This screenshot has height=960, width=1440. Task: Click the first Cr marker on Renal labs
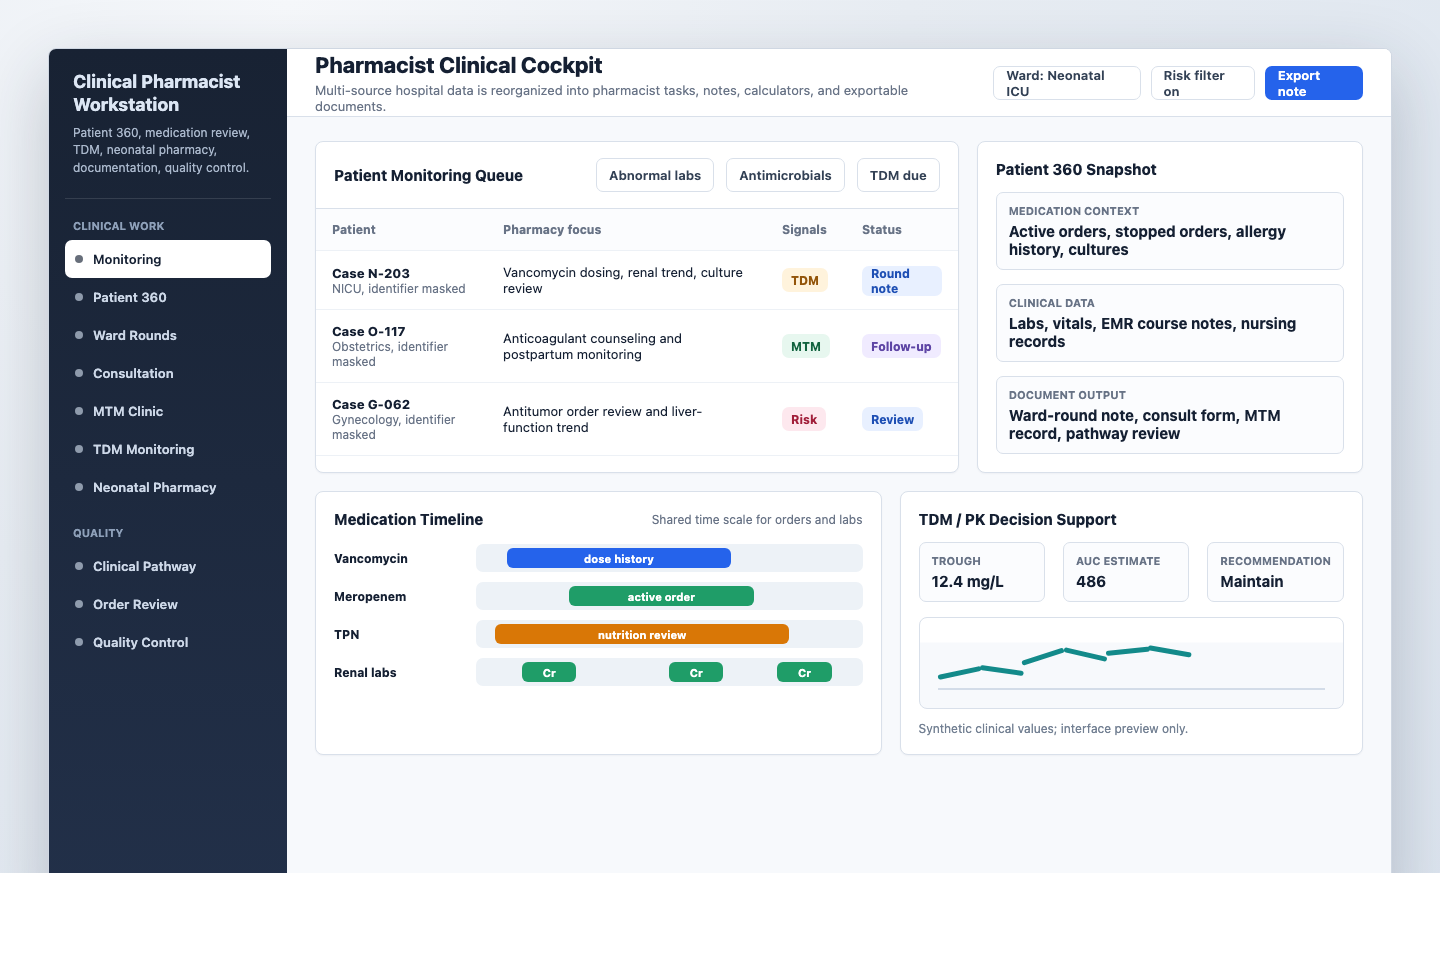point(549,672)
